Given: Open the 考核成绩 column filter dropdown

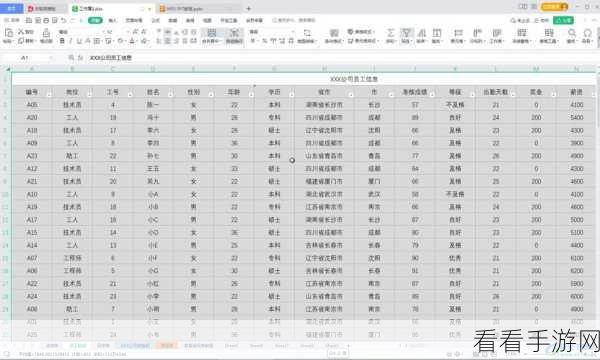Looking at the screenshot, I should pyautogui.click(x=432, y=94).
